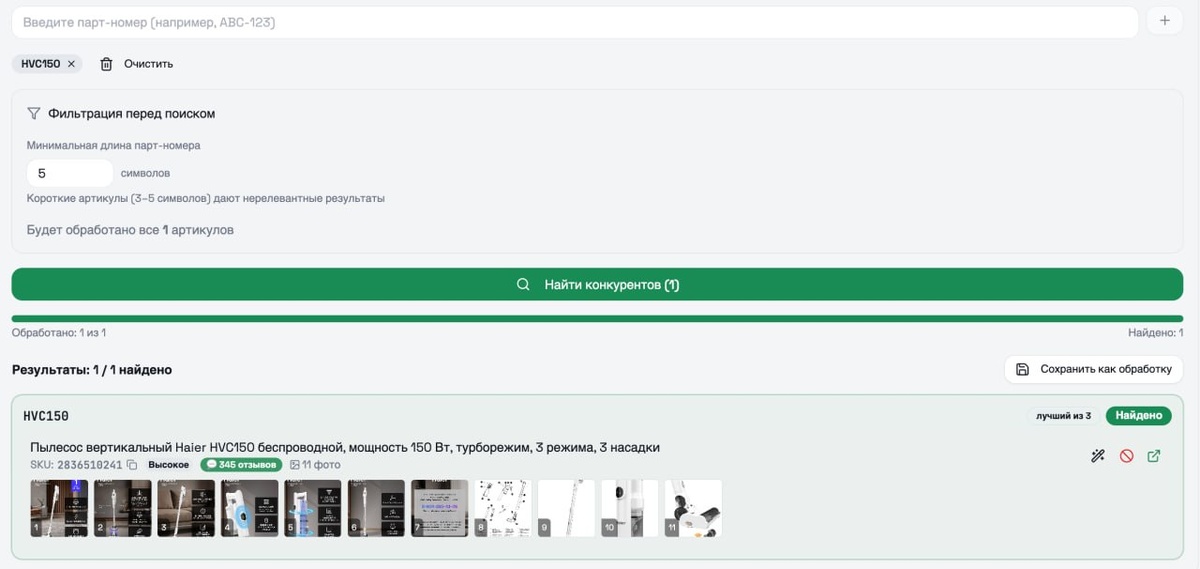Open product photo thumbnail 9
The image size is (1200, 569).
(567, 508)
